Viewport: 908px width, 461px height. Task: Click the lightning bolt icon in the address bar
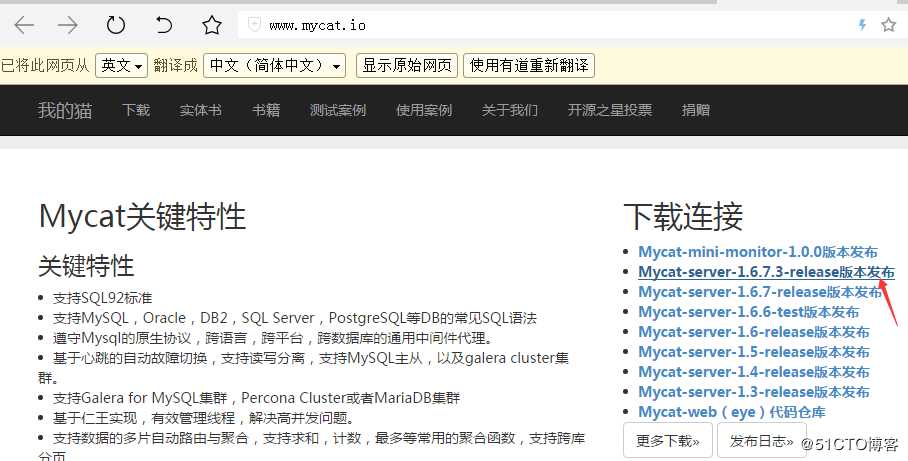point(862,25)
